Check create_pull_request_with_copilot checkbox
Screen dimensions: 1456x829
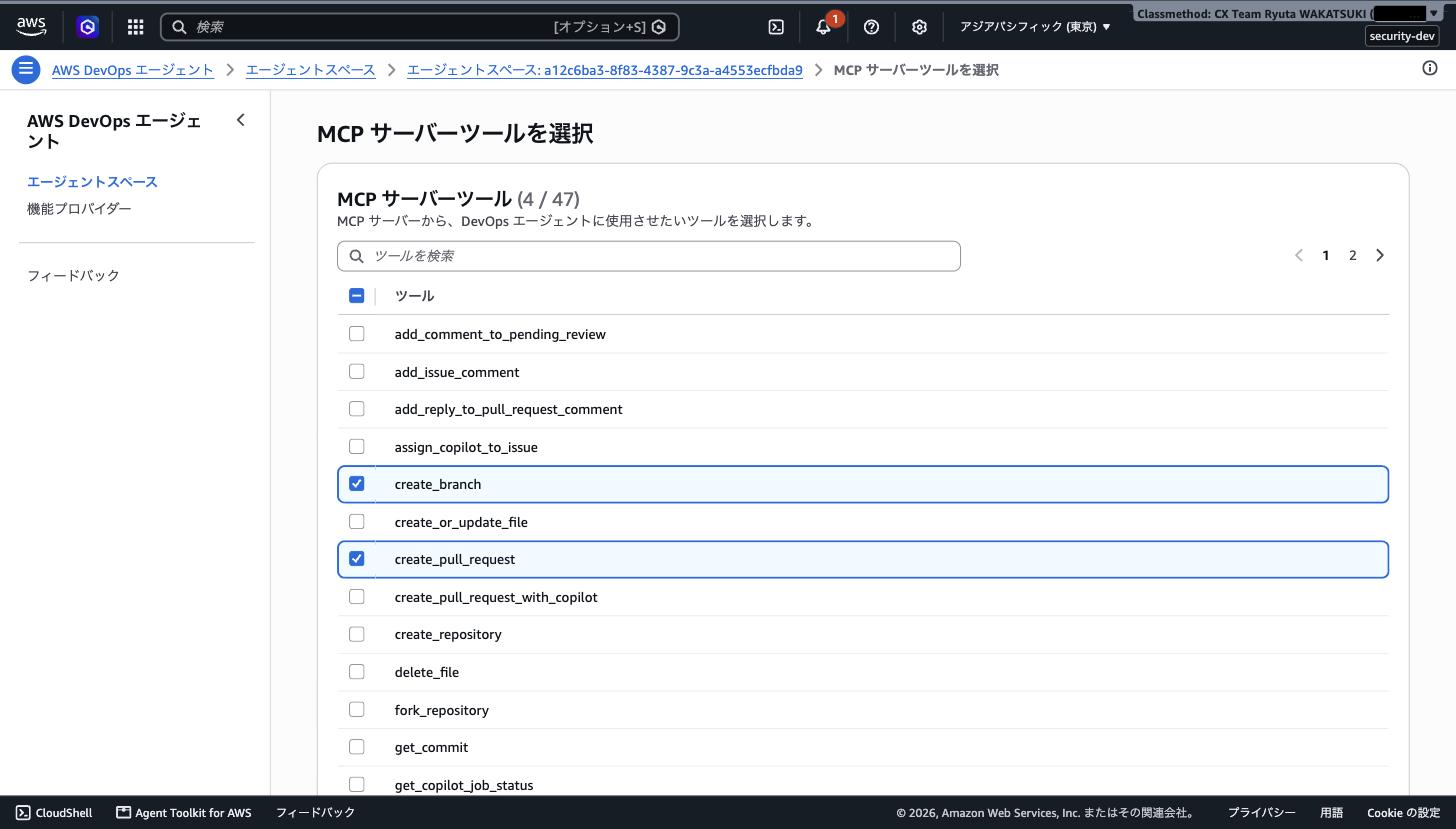coord(356,596)
